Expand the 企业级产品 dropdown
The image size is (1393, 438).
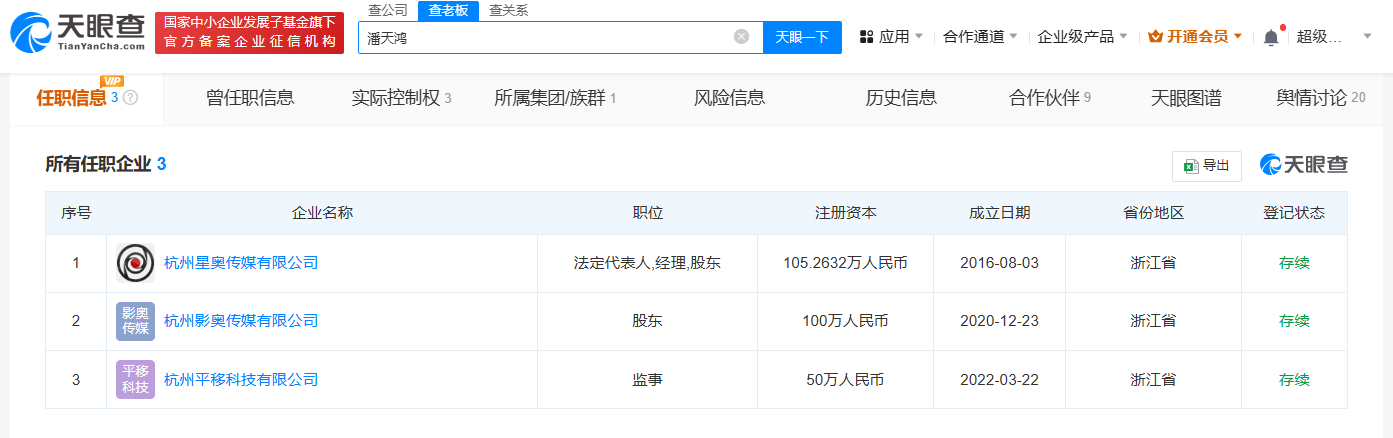[x=1123, y=37]
